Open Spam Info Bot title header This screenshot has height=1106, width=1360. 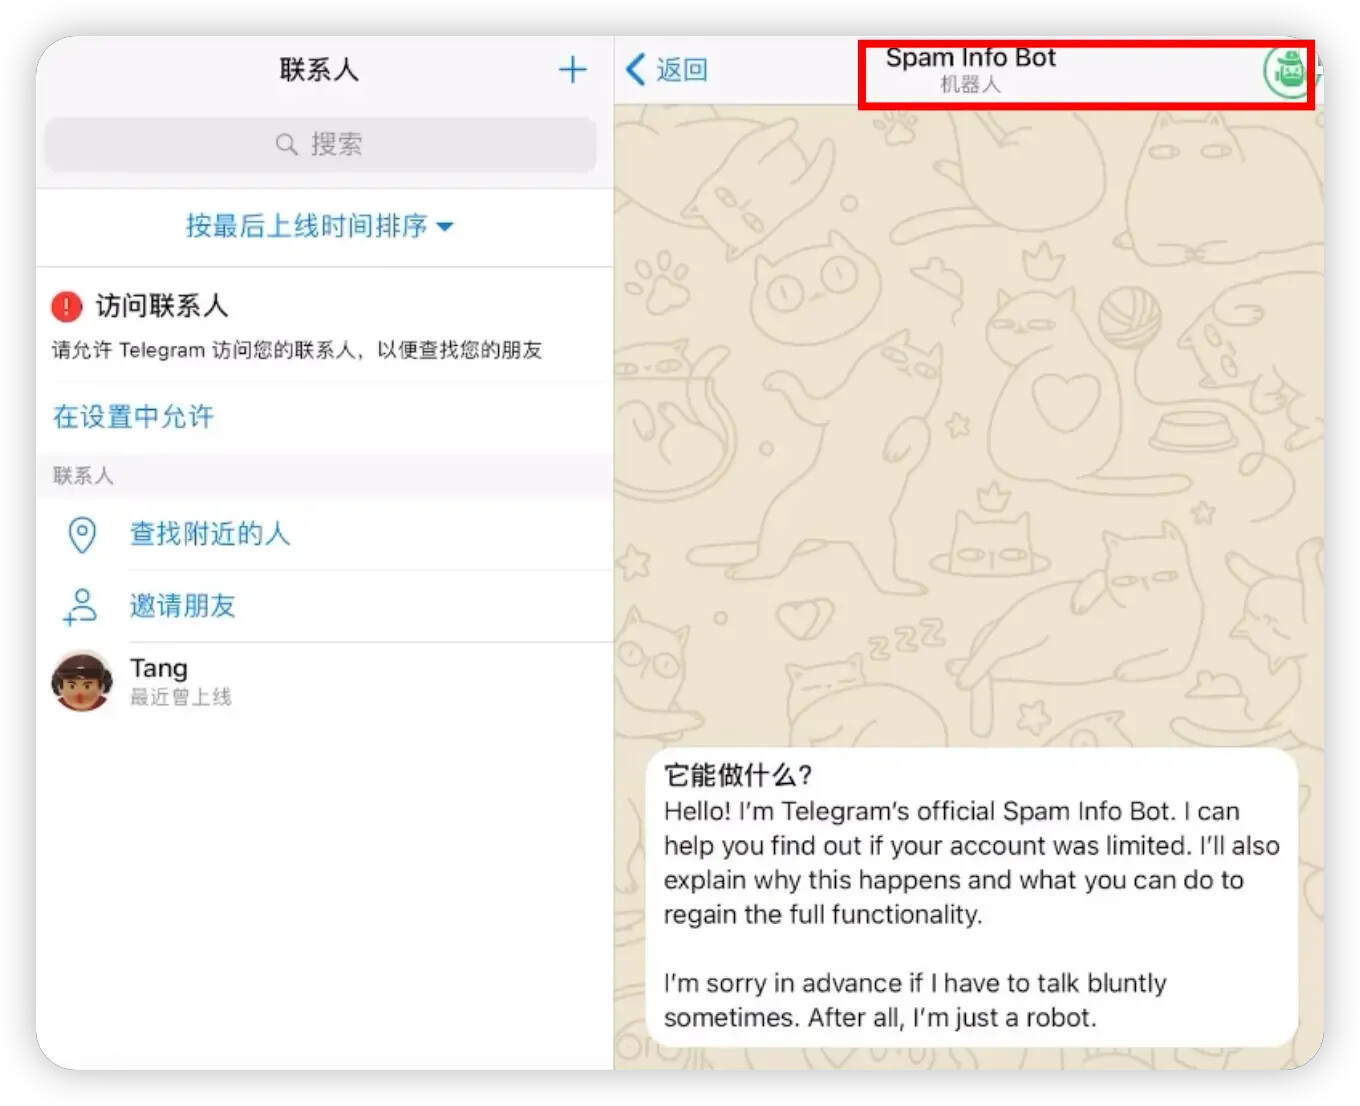tap(971, 58)
